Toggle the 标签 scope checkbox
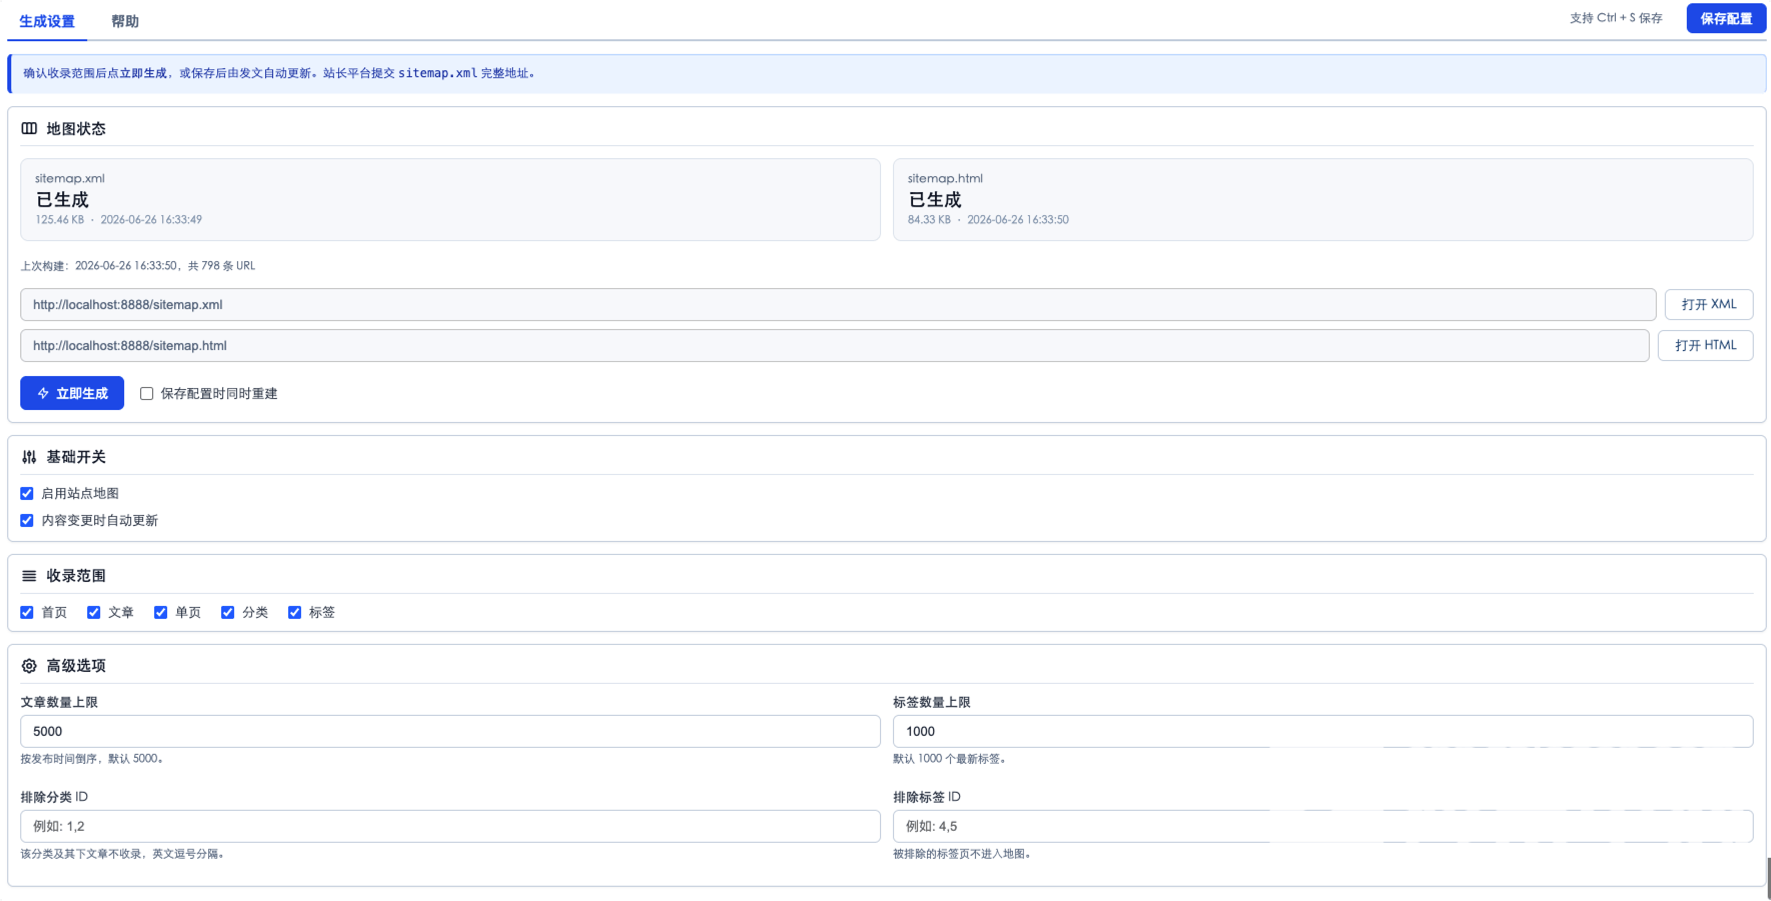The height and width of the screenshot is (901, 1771). click(295, 612)
